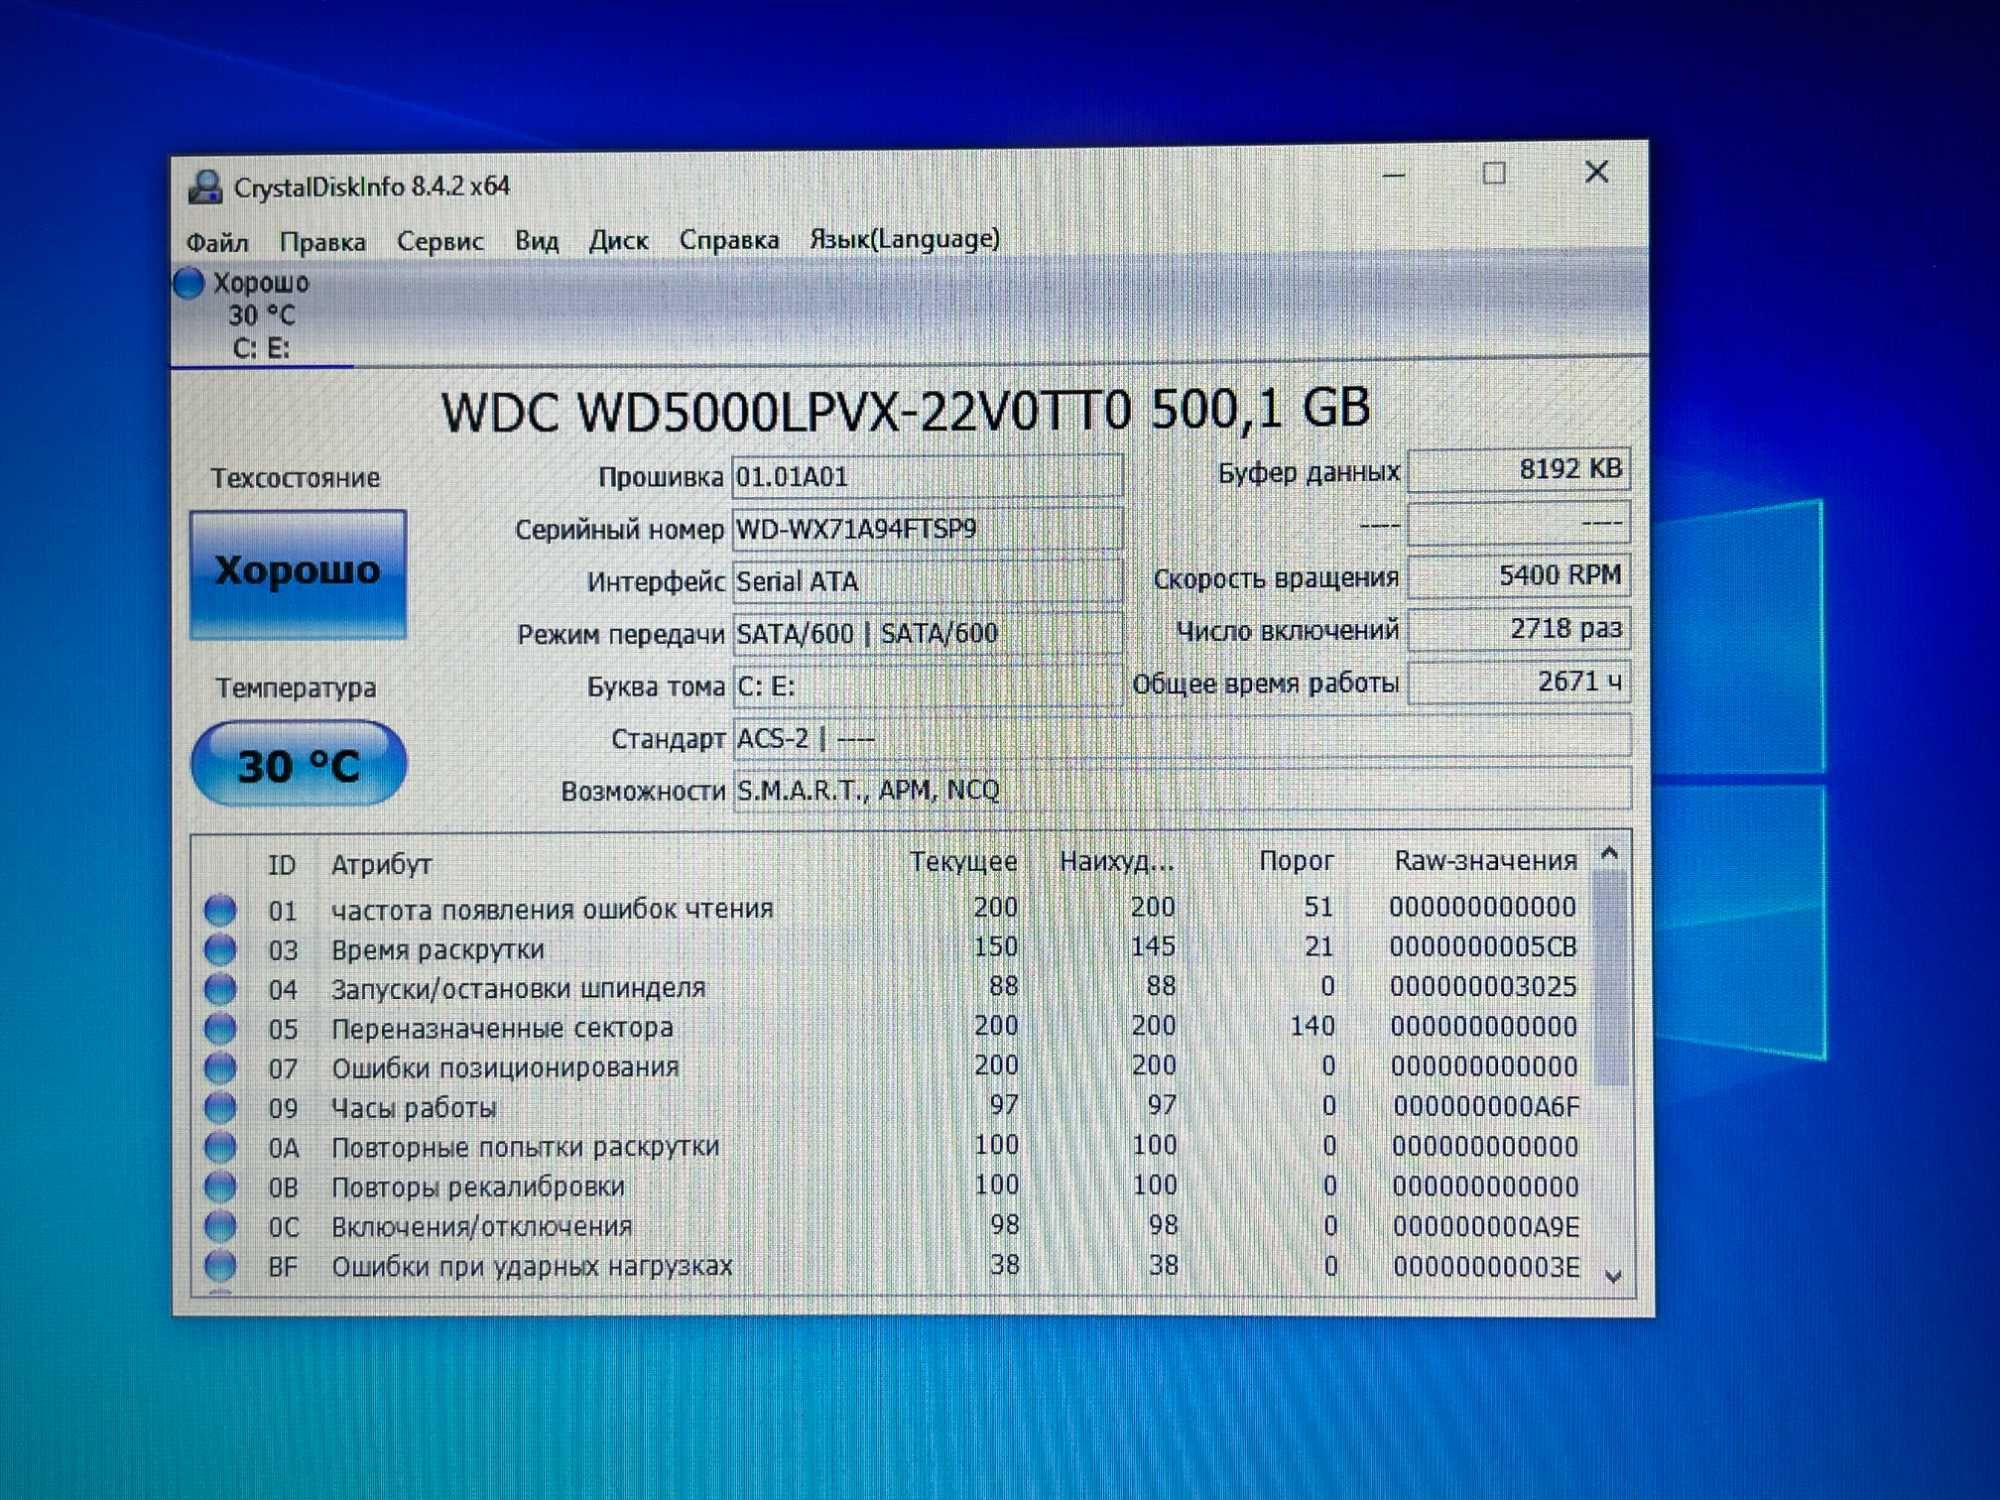The height and width of the screenshot is (1500, 2000).
Task: Select row 'Время раскрутки'
Action: (892, 948)
